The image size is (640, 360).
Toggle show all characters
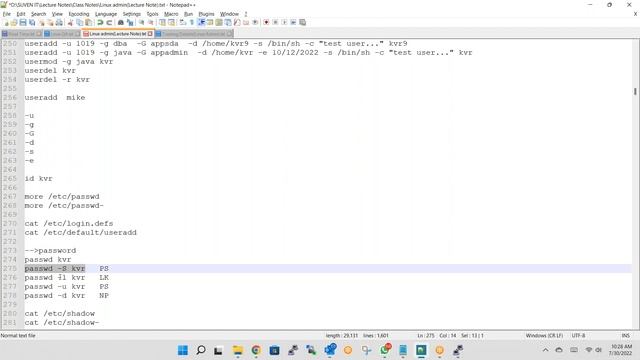pos(191,22)
